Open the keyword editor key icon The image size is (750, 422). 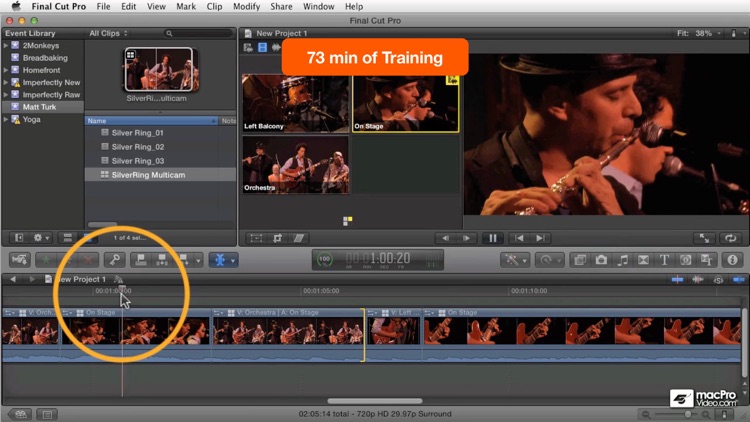click(x=115, y=260)
